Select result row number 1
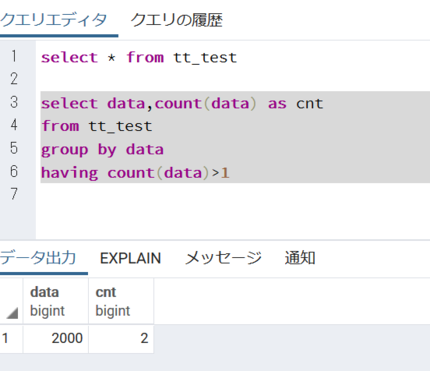This screenshot has width=430, height=371. point(11,339)
